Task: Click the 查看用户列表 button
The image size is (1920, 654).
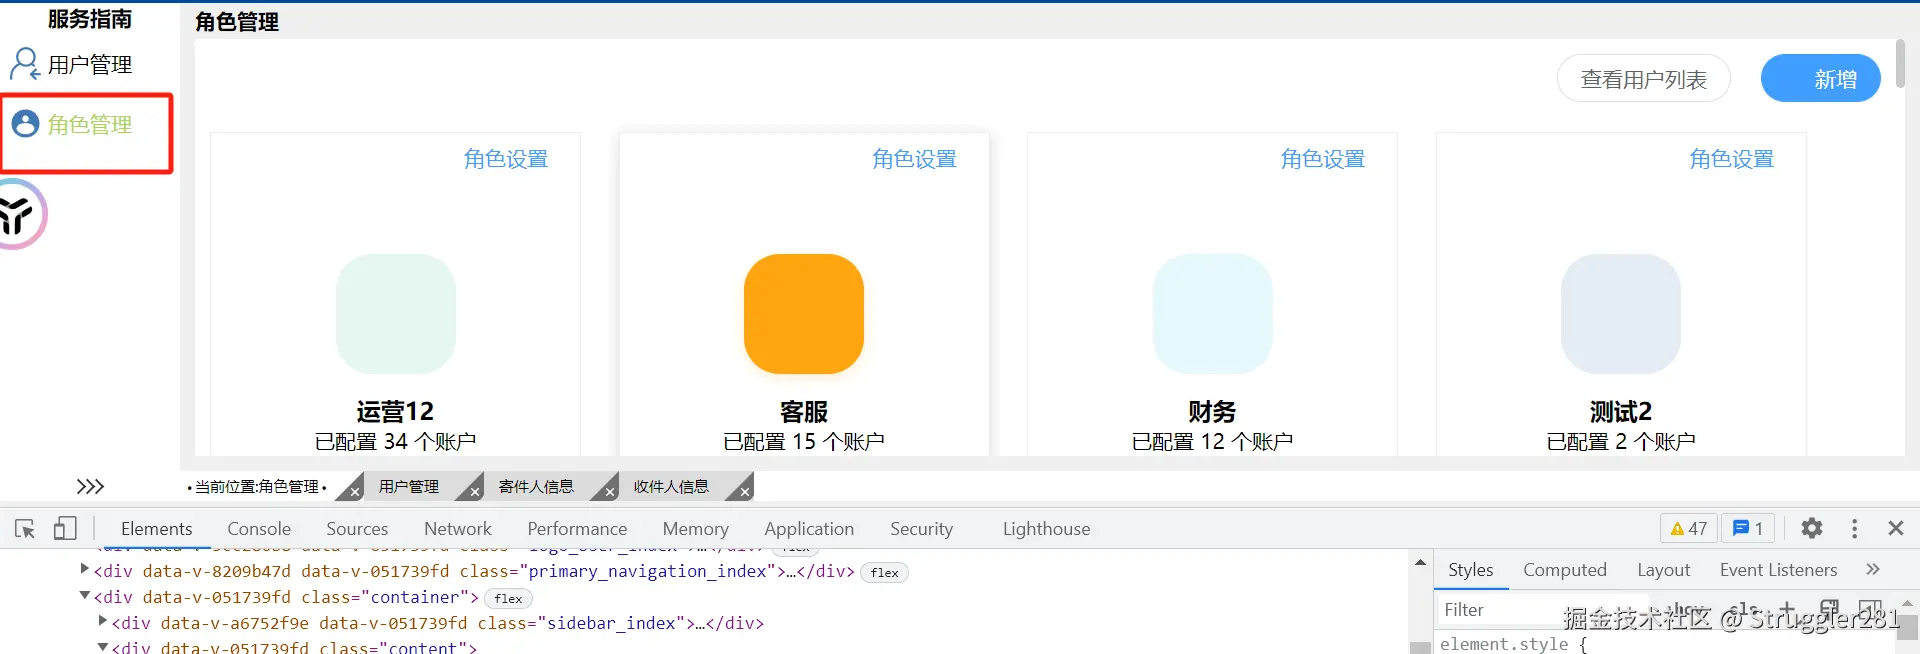Action: 1643,79
